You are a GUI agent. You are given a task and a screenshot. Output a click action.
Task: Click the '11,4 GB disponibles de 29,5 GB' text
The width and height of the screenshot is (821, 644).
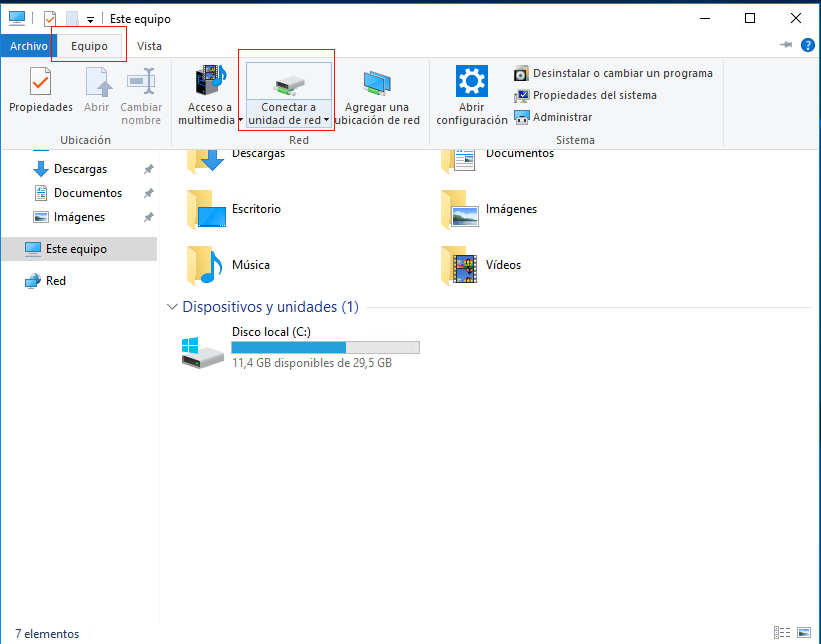coord(312,363)
